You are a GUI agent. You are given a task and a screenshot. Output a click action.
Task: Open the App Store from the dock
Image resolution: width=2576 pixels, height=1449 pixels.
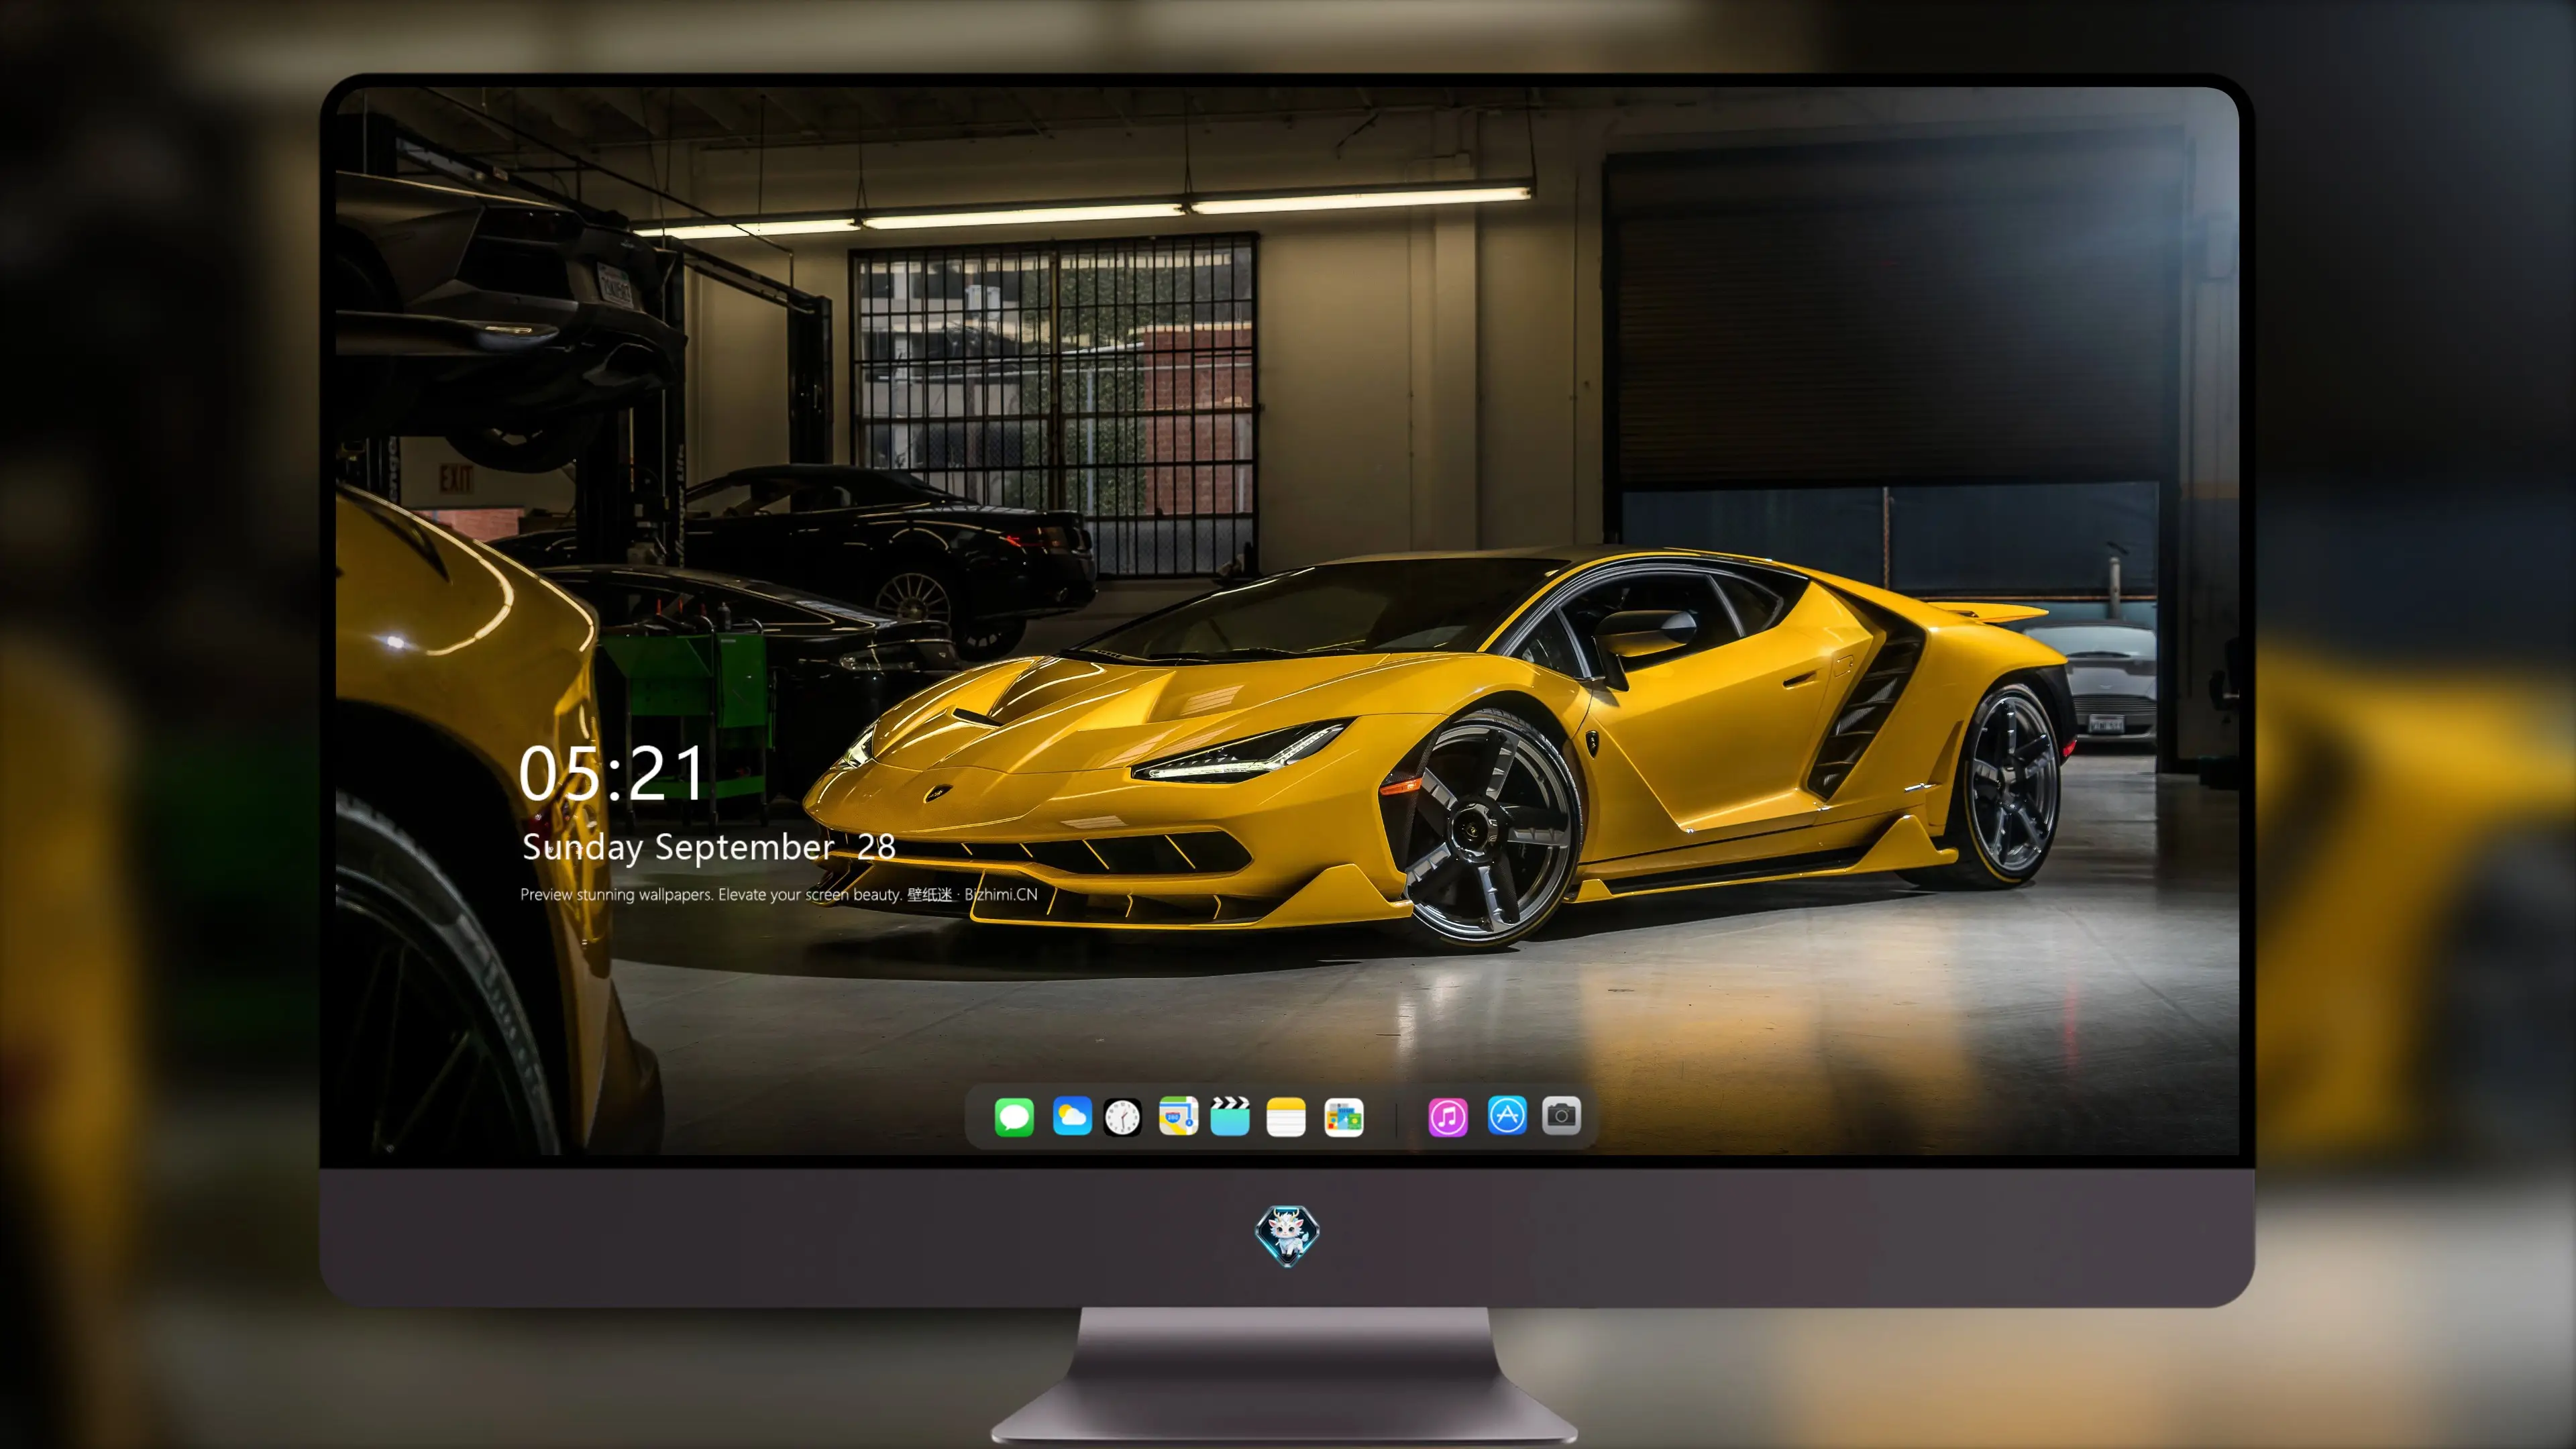coord(1507,1115)
